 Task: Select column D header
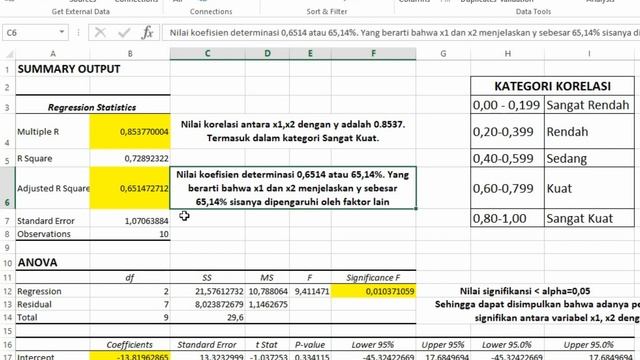click(x=267, y=53)
